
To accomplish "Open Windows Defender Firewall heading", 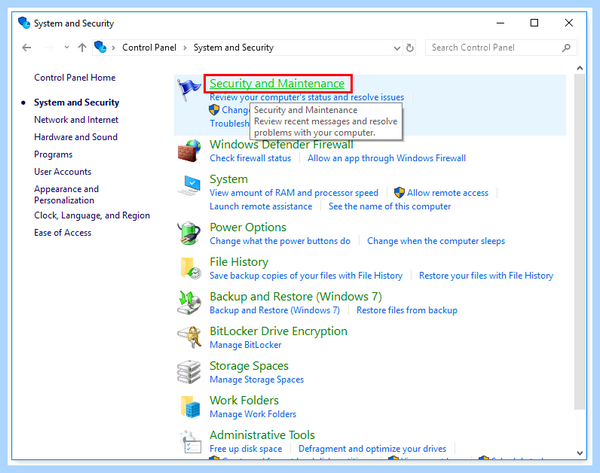I will click(x=281, y=145).
